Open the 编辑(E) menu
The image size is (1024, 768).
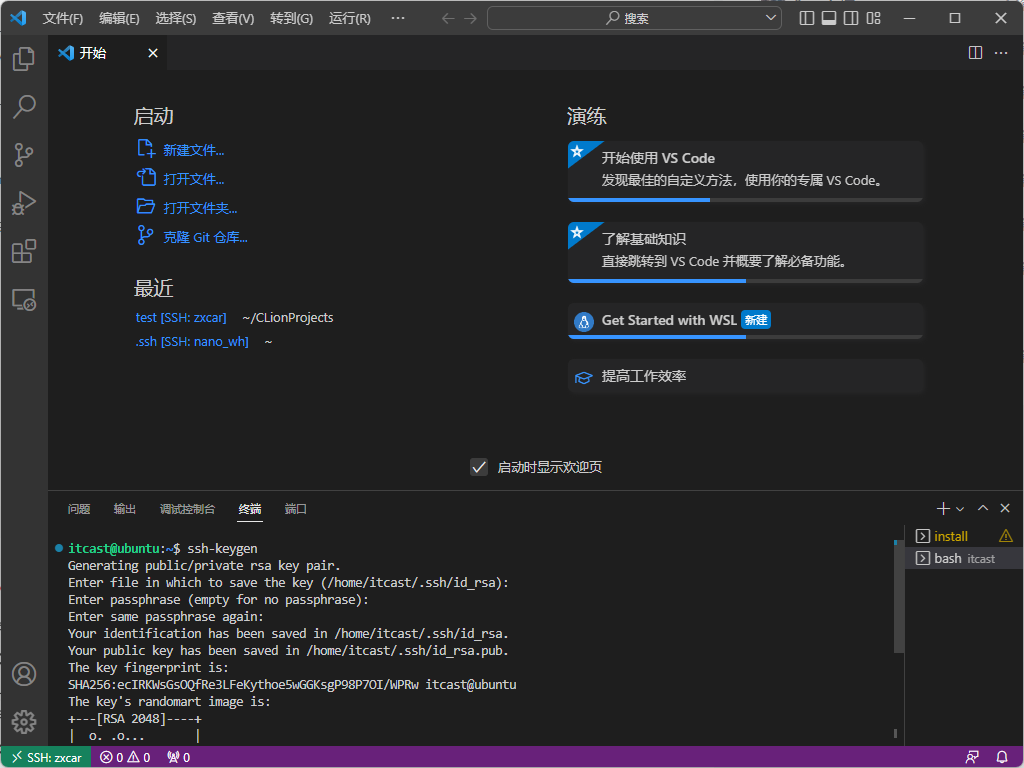tap(119, 18)
